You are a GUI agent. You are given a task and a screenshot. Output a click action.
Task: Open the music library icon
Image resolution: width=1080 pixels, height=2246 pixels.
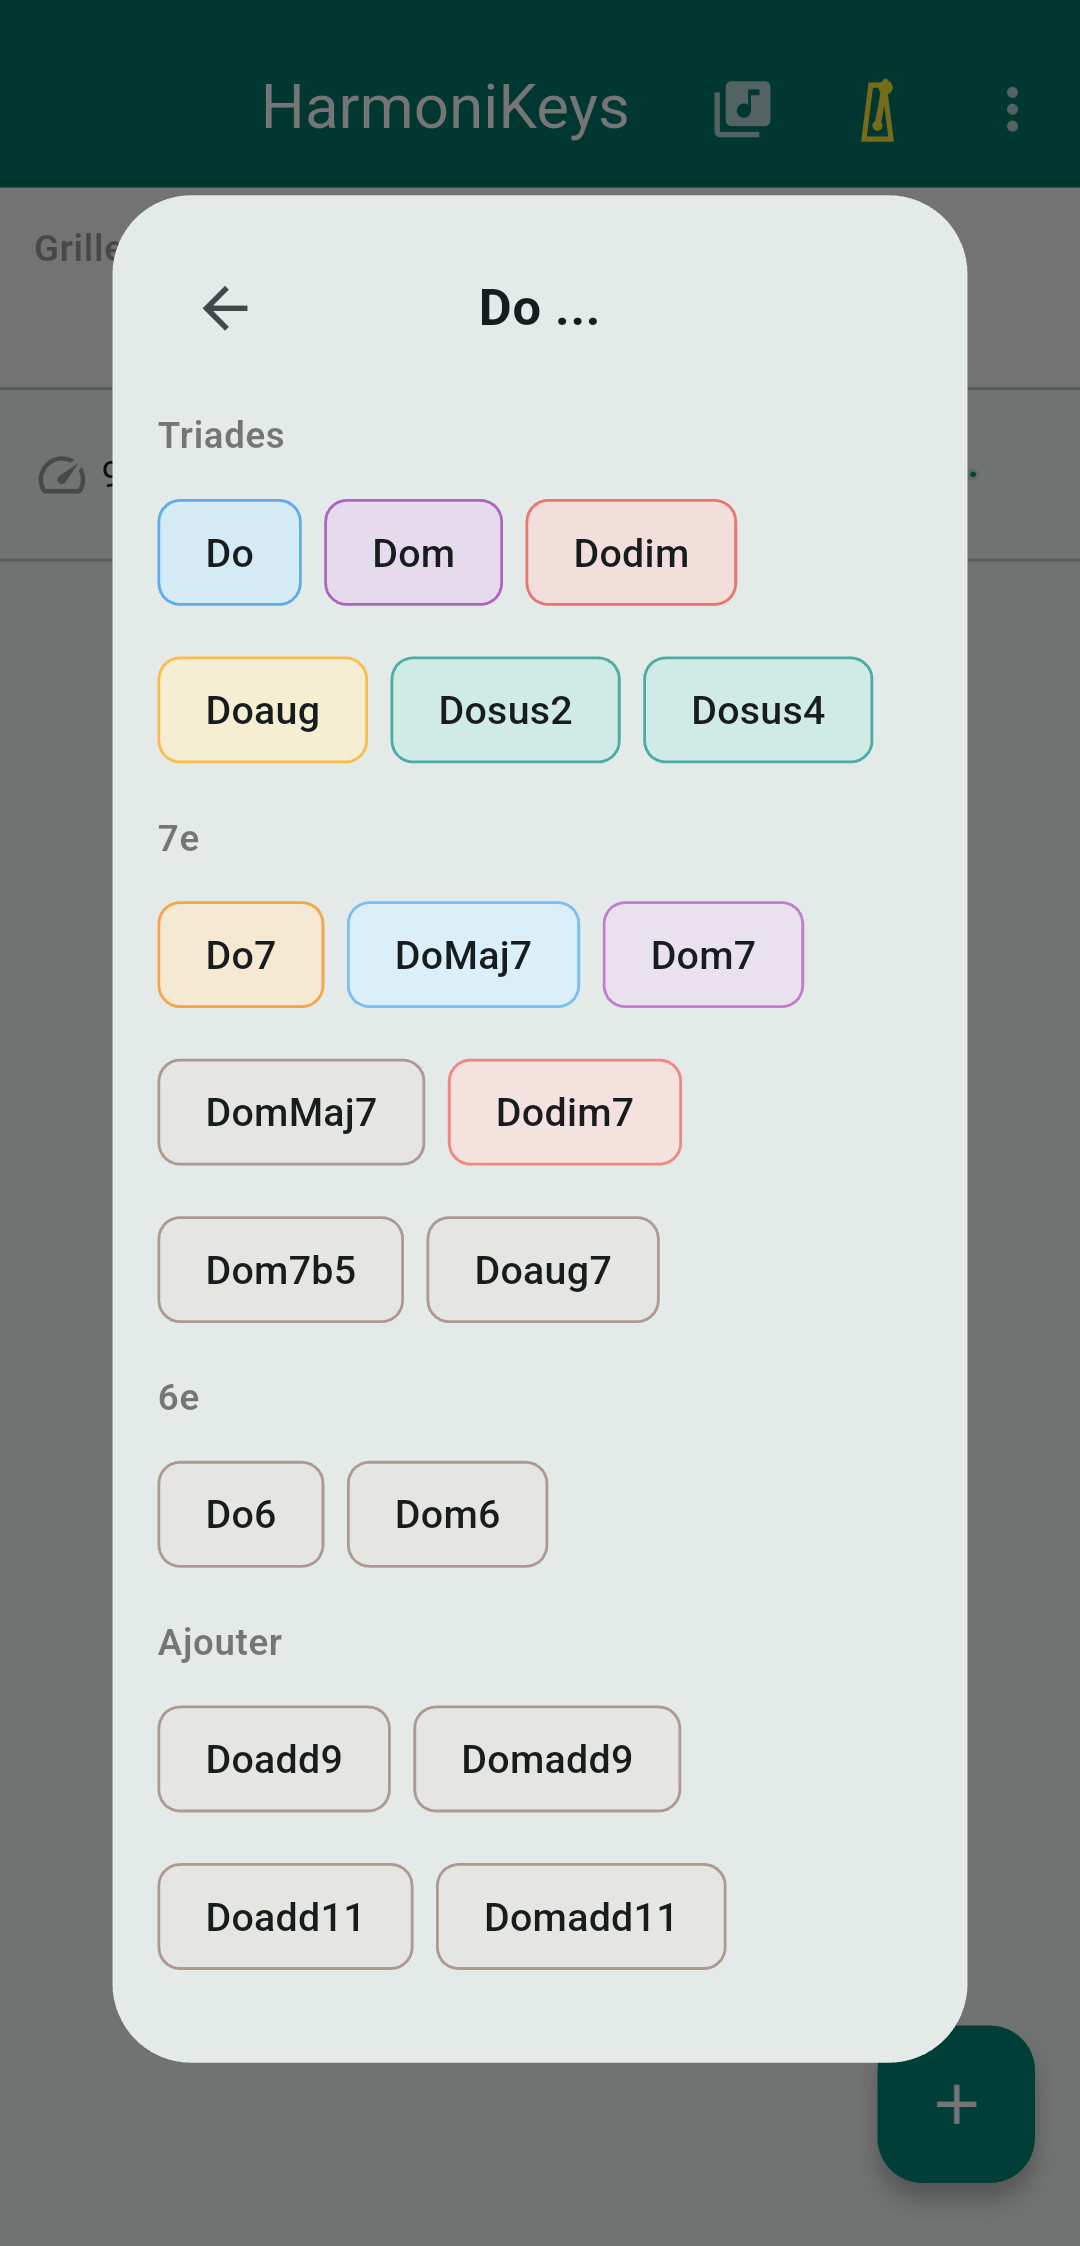pos(742,109)
